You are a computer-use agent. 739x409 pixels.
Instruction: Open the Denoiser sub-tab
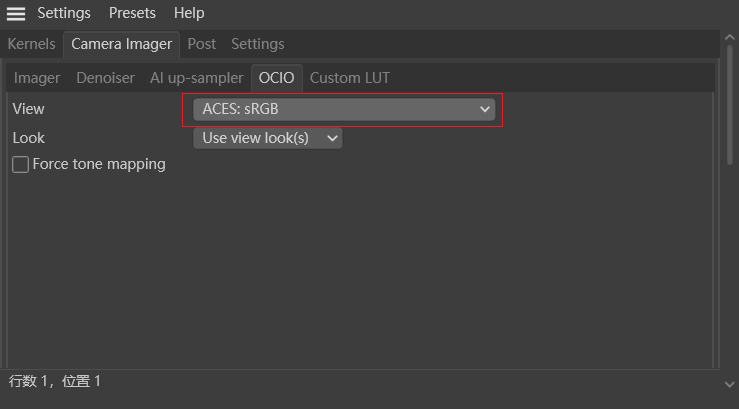tap(105, 77)
